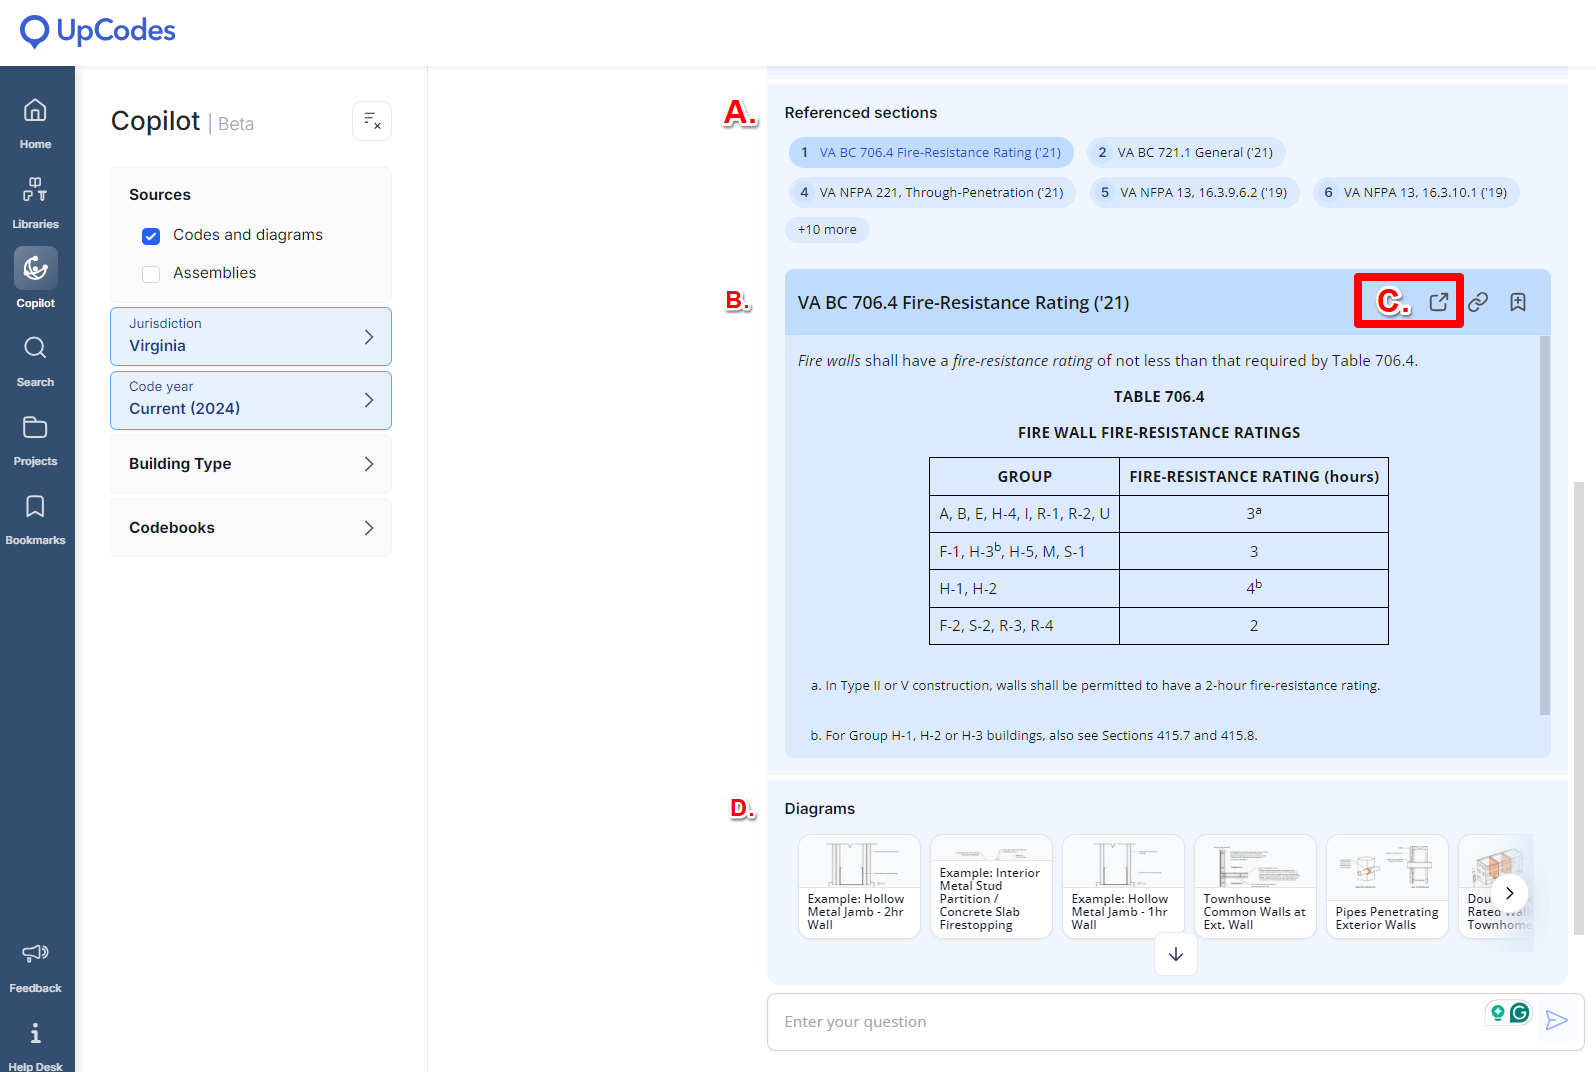The width and height of the screenshot is (1596, 1072).
Task: Open Example: Hollow Metal Jamb - 2hr Wall diagram
Action: point(859,886)
